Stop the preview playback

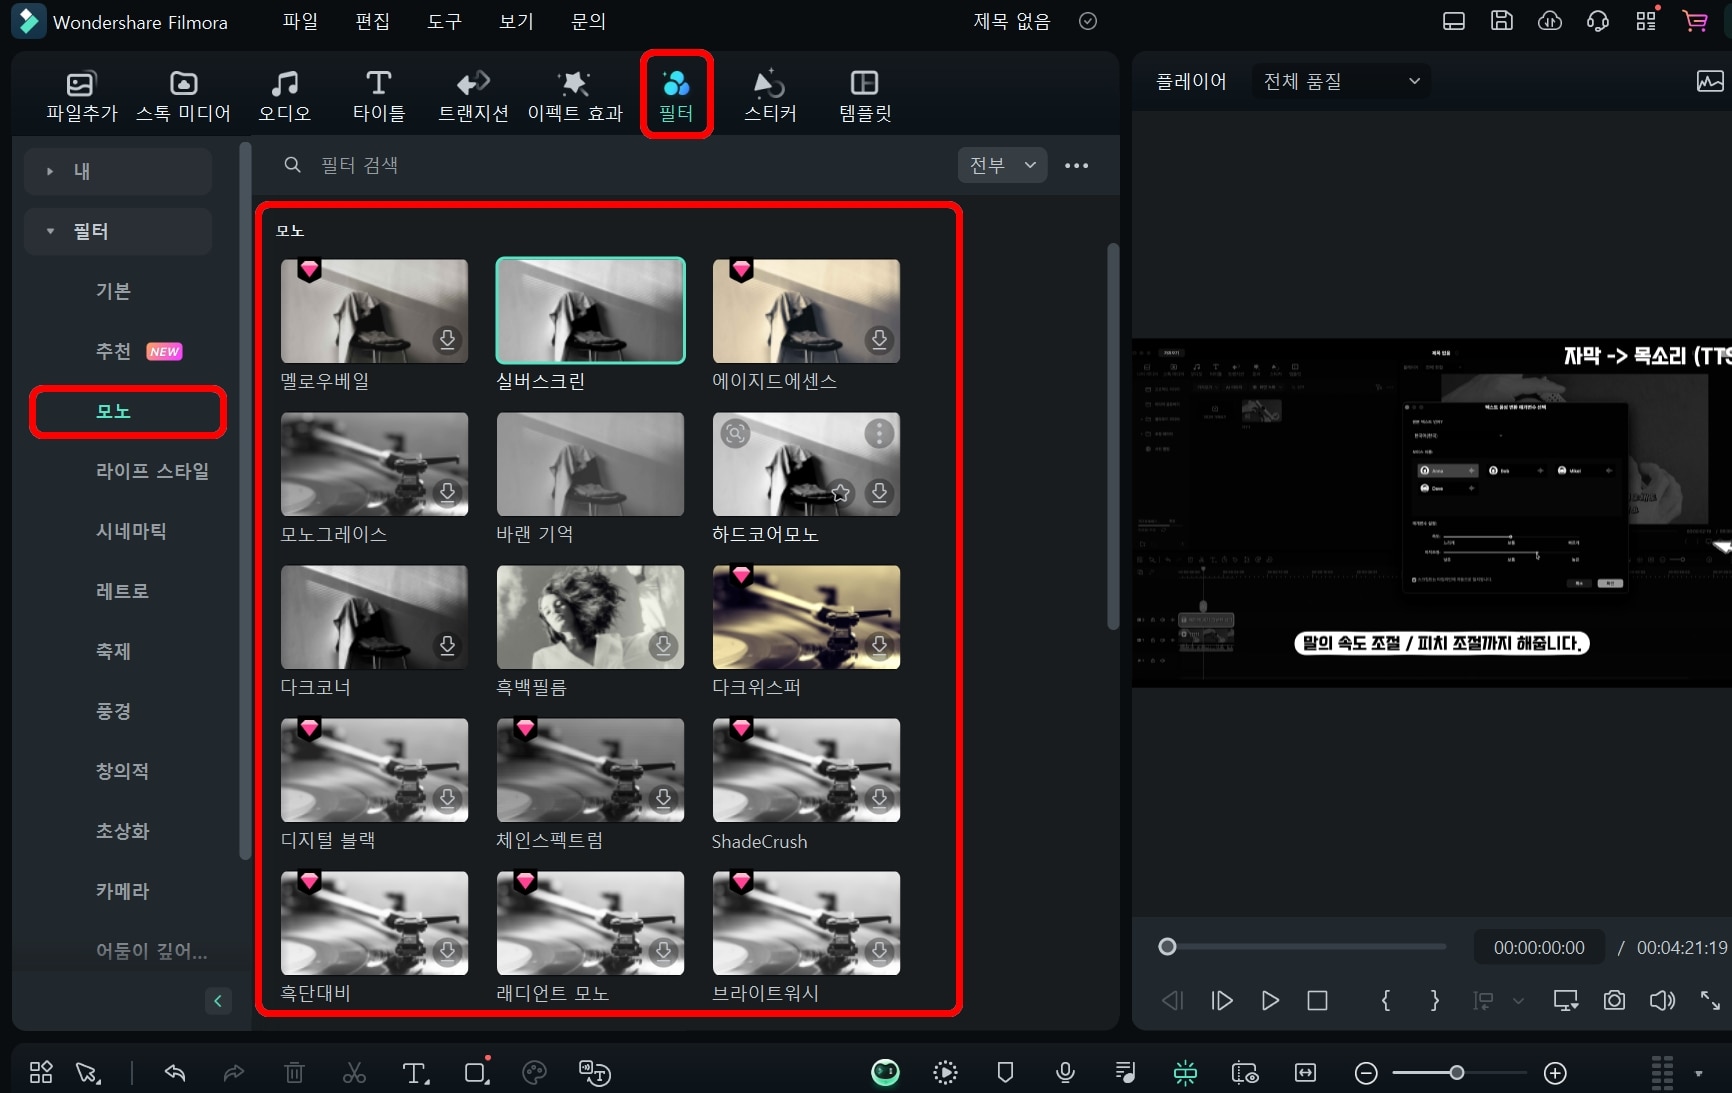1318,1001
